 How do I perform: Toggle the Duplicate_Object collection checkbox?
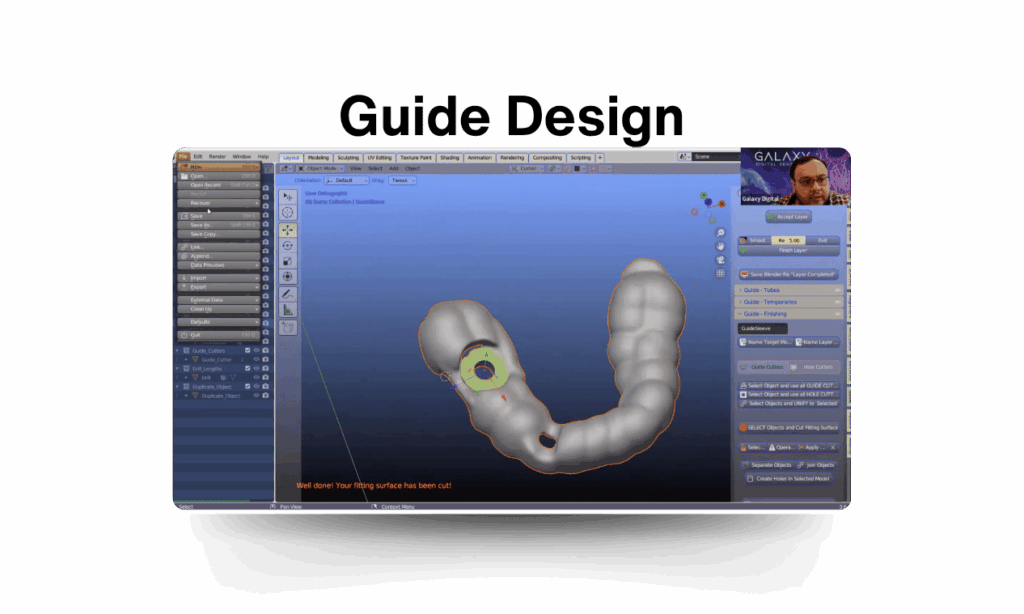[x=247, y=386]
